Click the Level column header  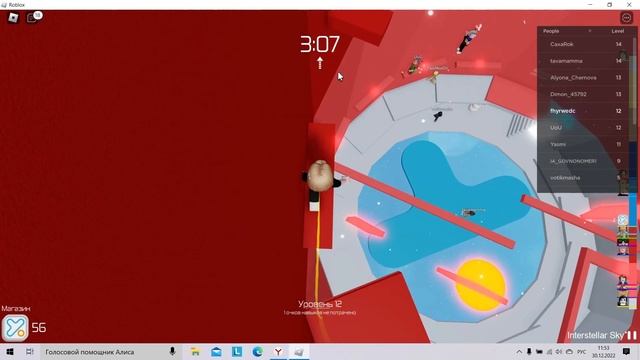point(617,31)
